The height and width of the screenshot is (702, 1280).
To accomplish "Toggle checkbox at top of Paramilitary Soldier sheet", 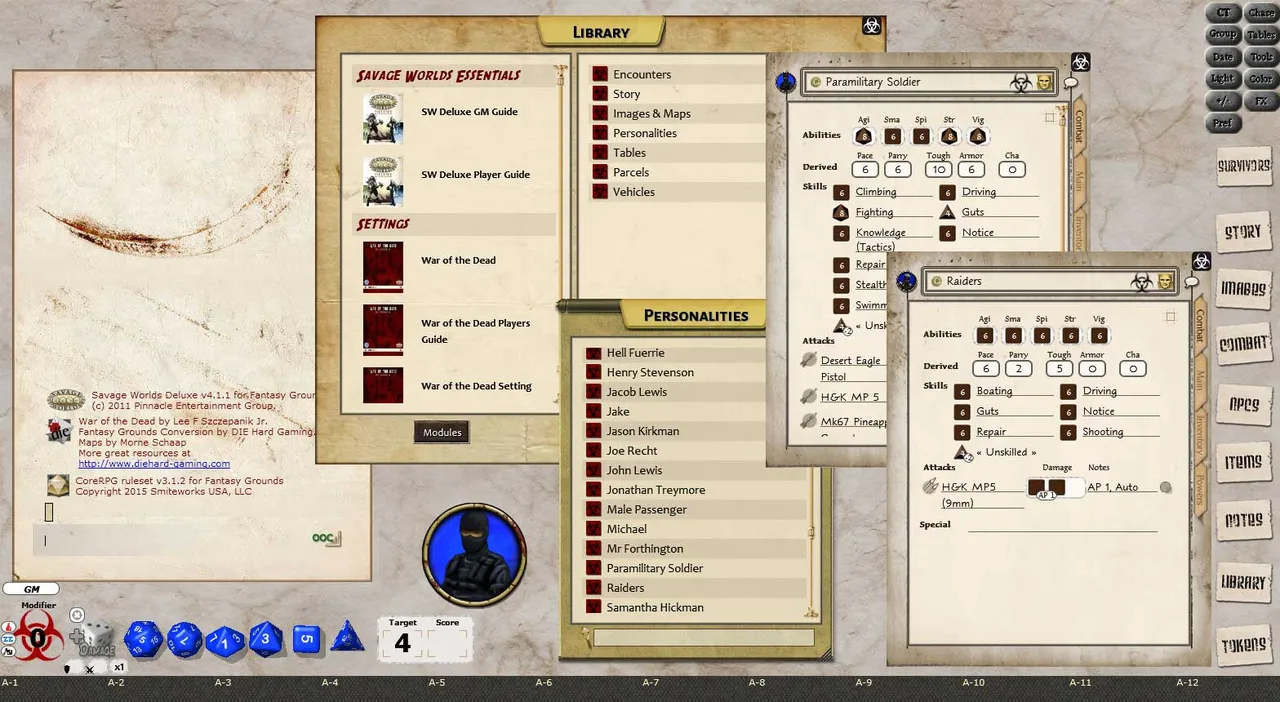I will (1050, 117).
